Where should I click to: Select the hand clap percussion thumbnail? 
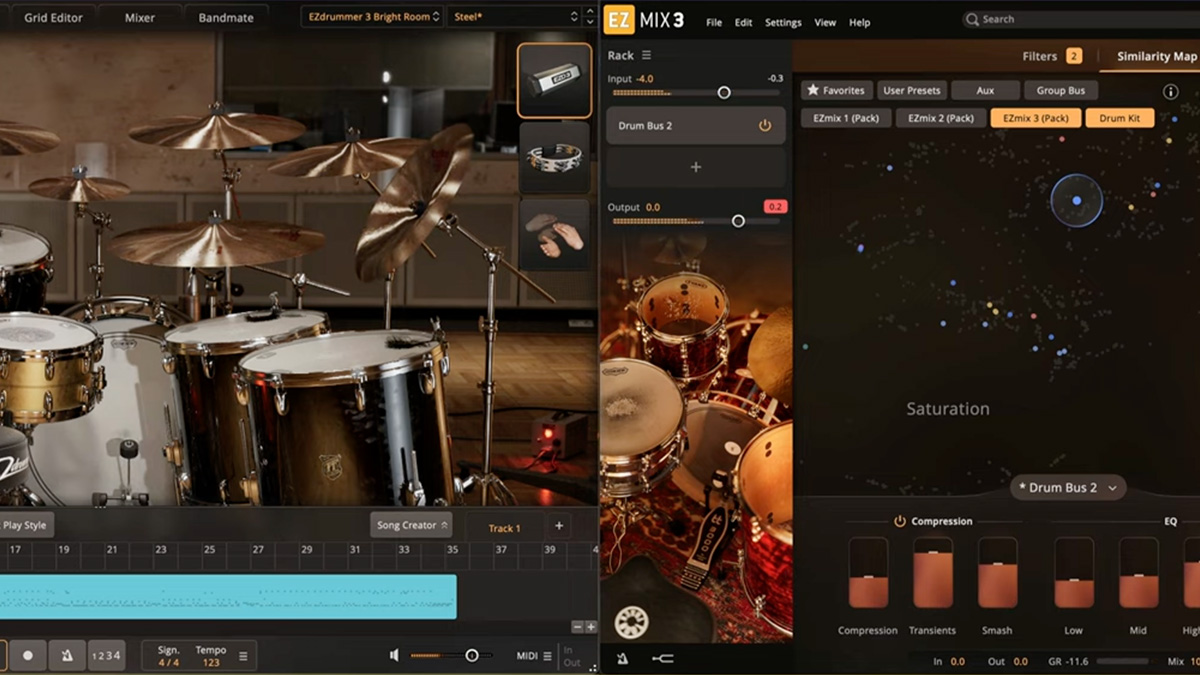[x=554, y=234]
